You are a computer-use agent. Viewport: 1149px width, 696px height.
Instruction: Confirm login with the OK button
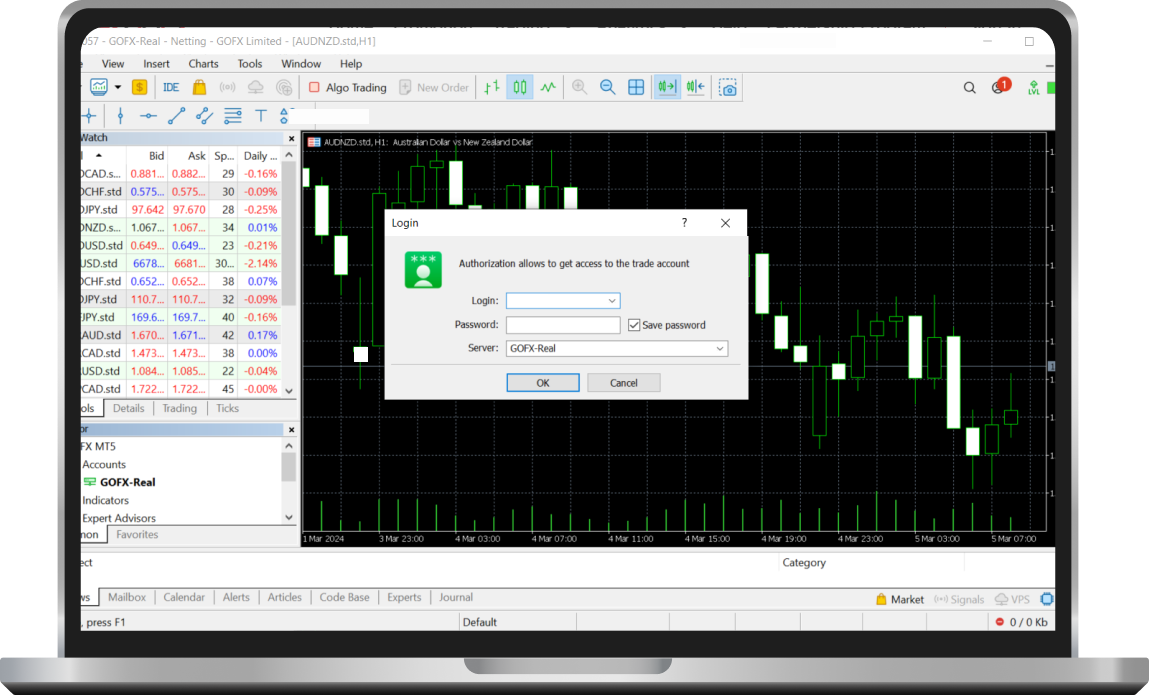pos(543,382)
